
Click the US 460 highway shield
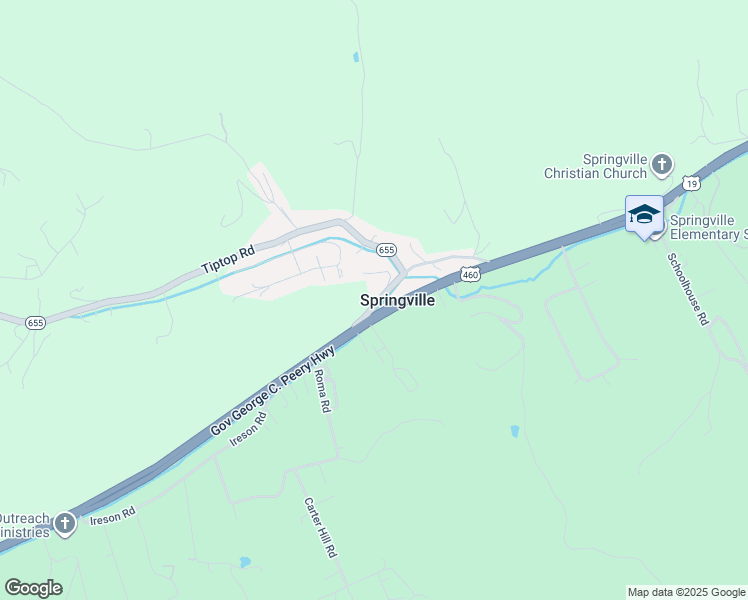(x=470, y=275)
